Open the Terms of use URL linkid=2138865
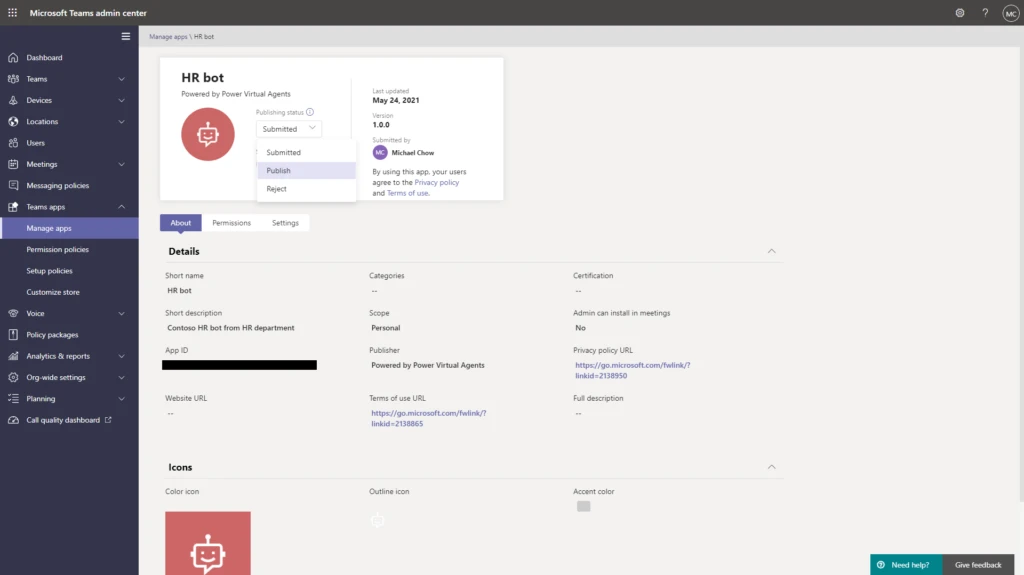1024x575 pixels. (428, 418)
